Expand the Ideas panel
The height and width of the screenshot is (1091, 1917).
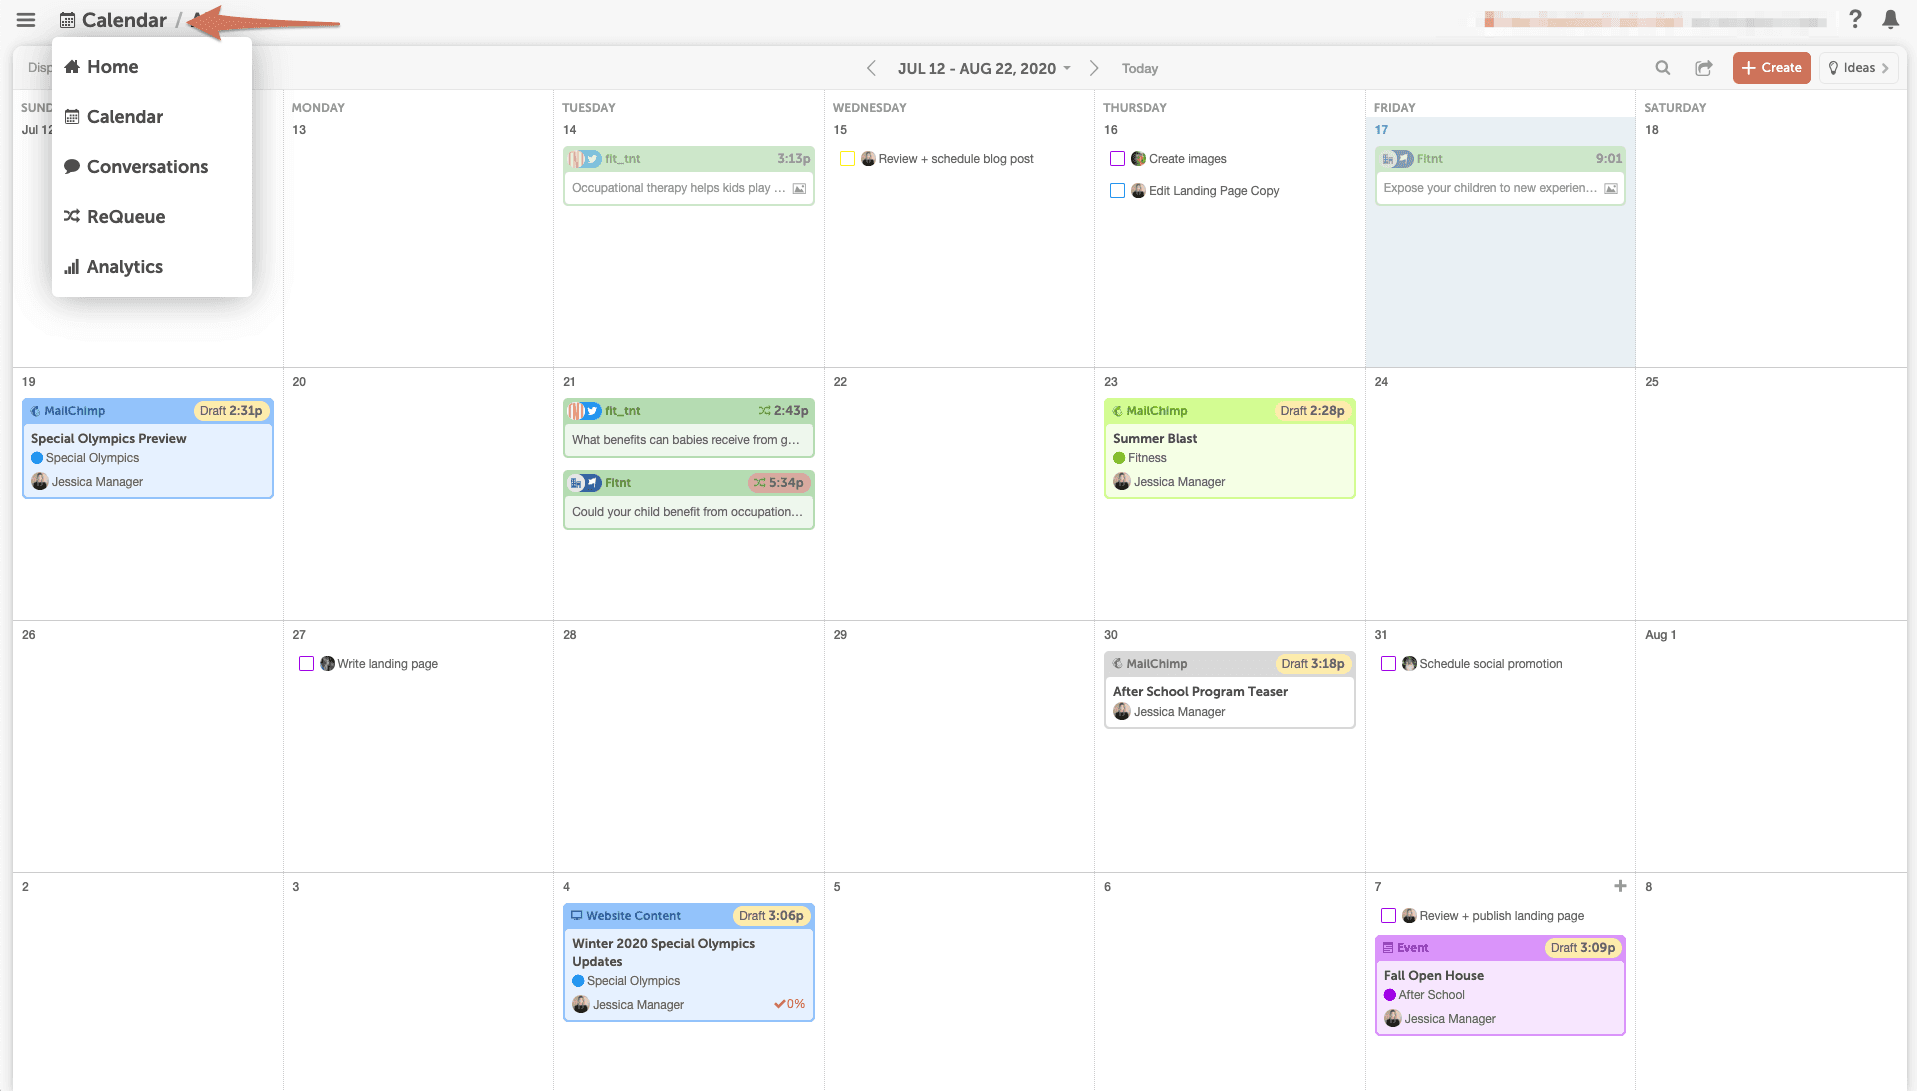coord(1858,68)
